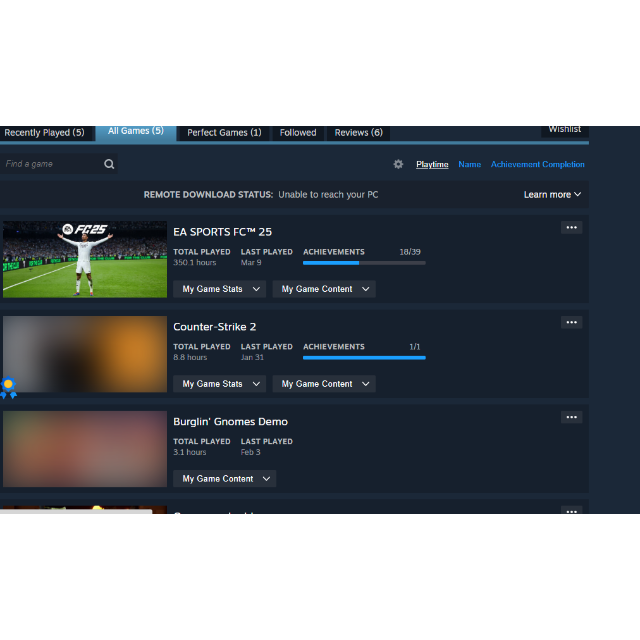Click the Find a game search field

[51, 164]
